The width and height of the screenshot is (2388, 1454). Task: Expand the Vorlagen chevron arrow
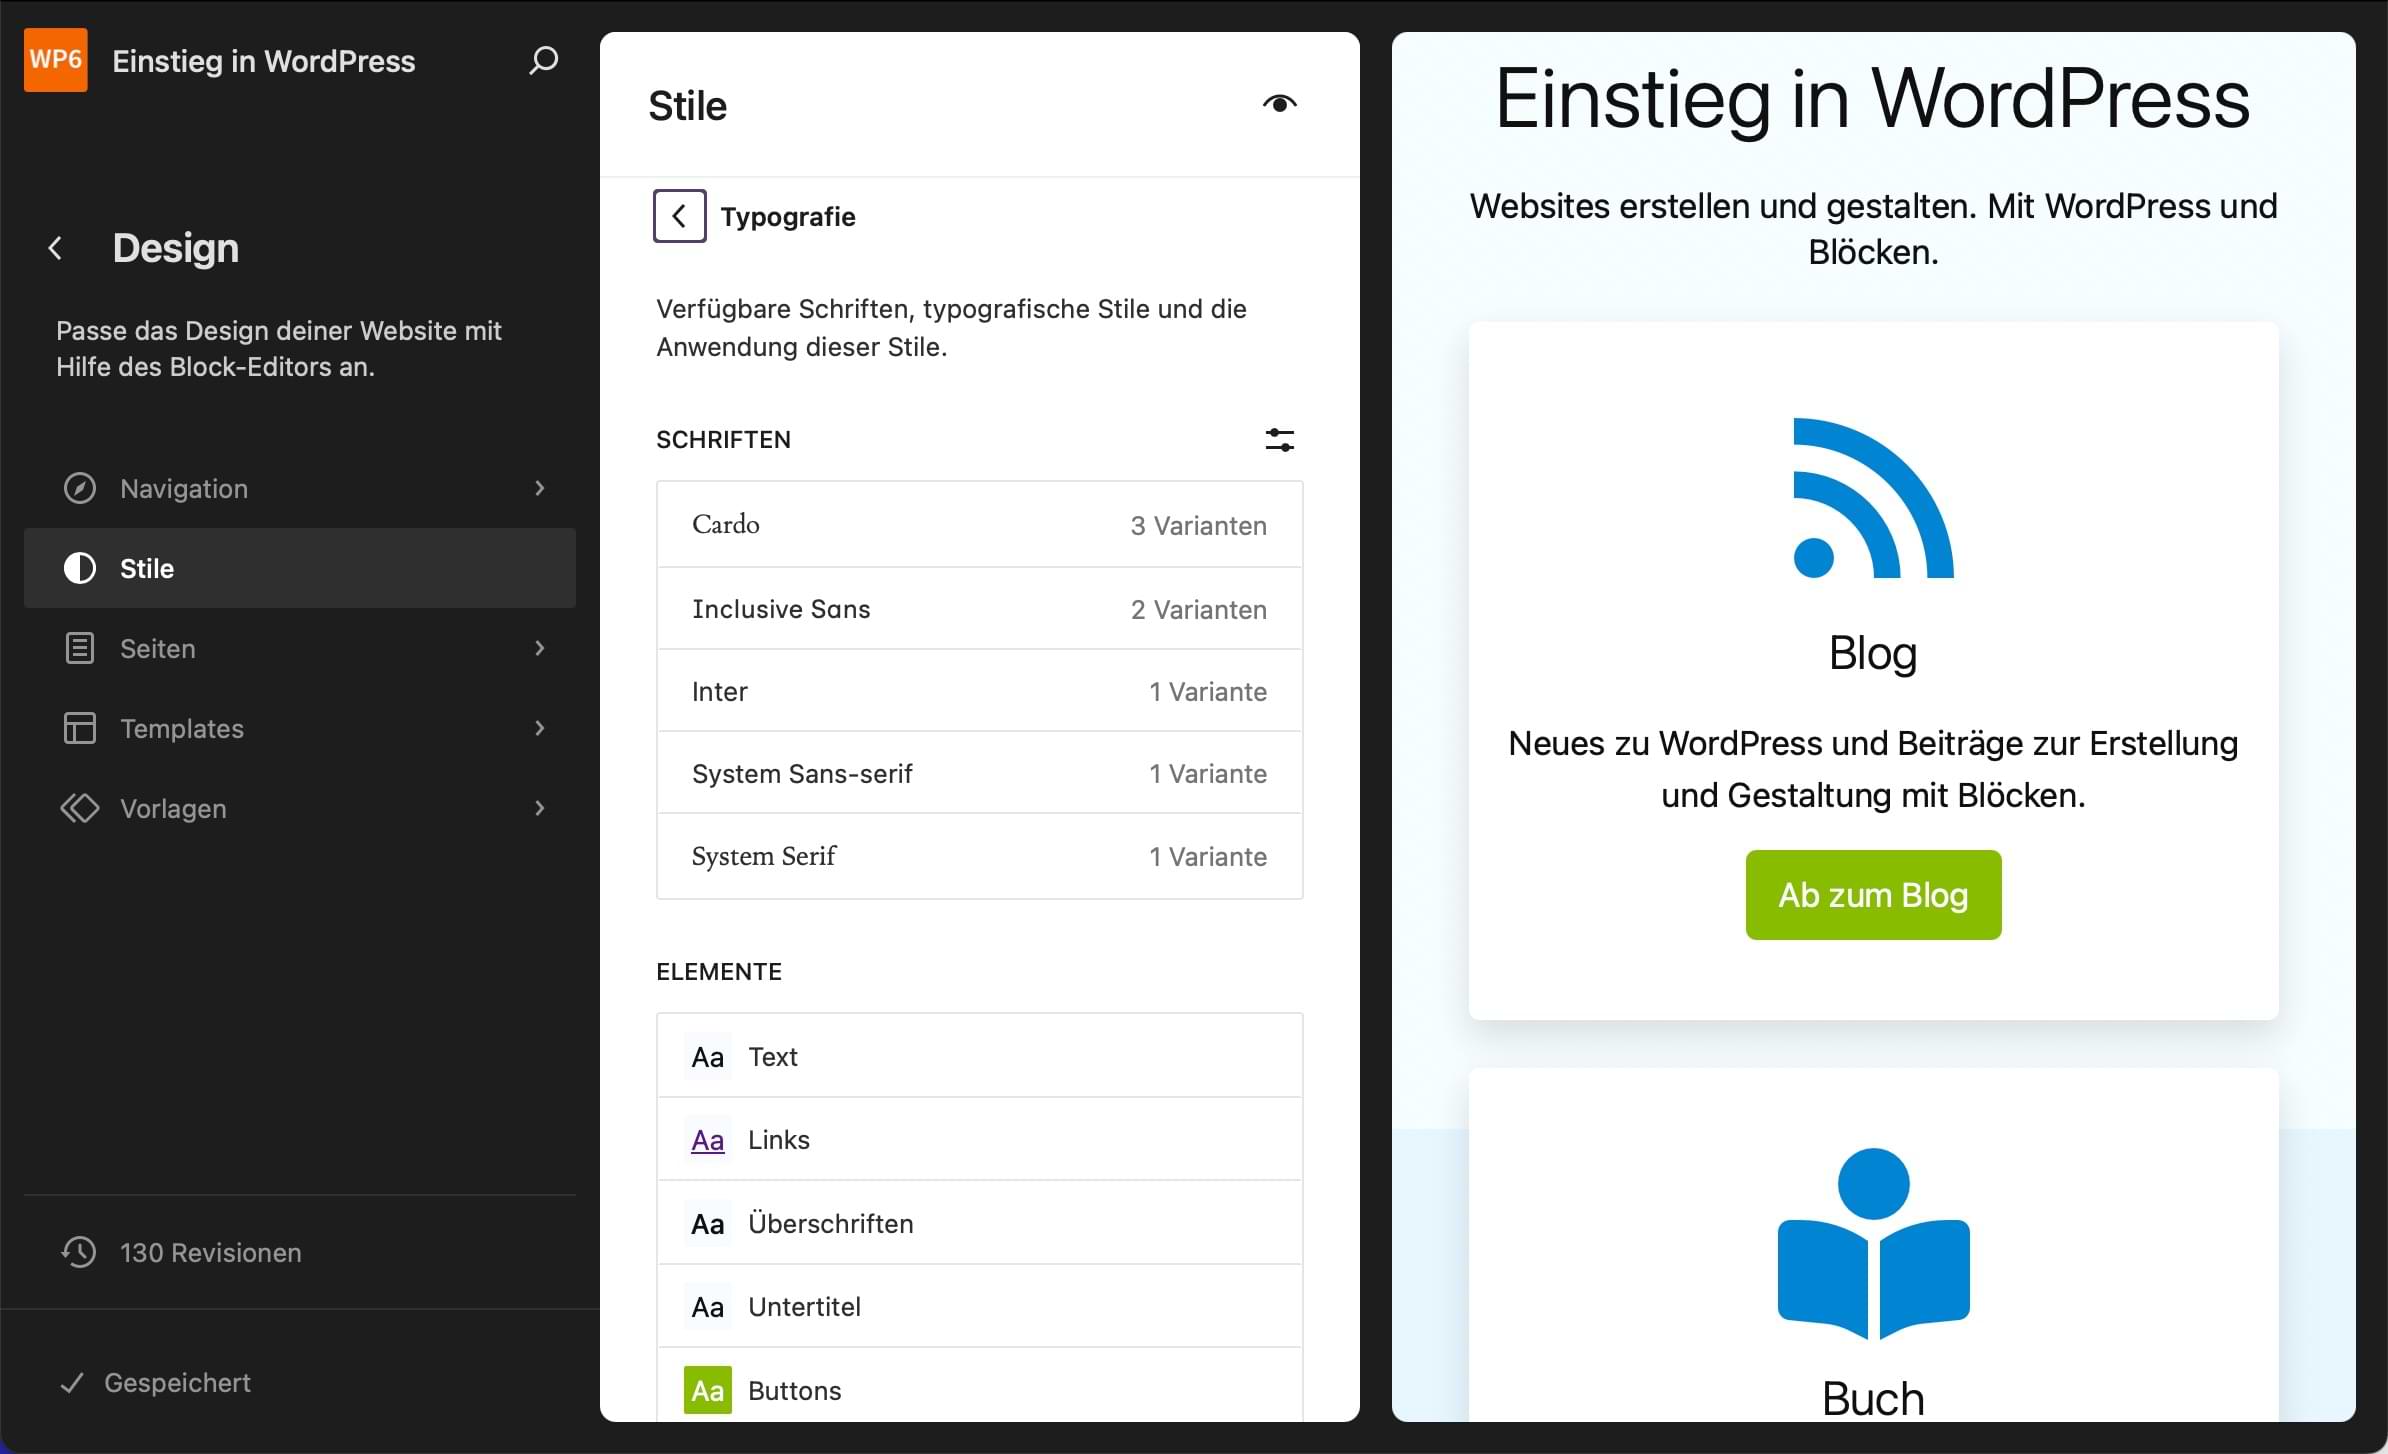540,808
